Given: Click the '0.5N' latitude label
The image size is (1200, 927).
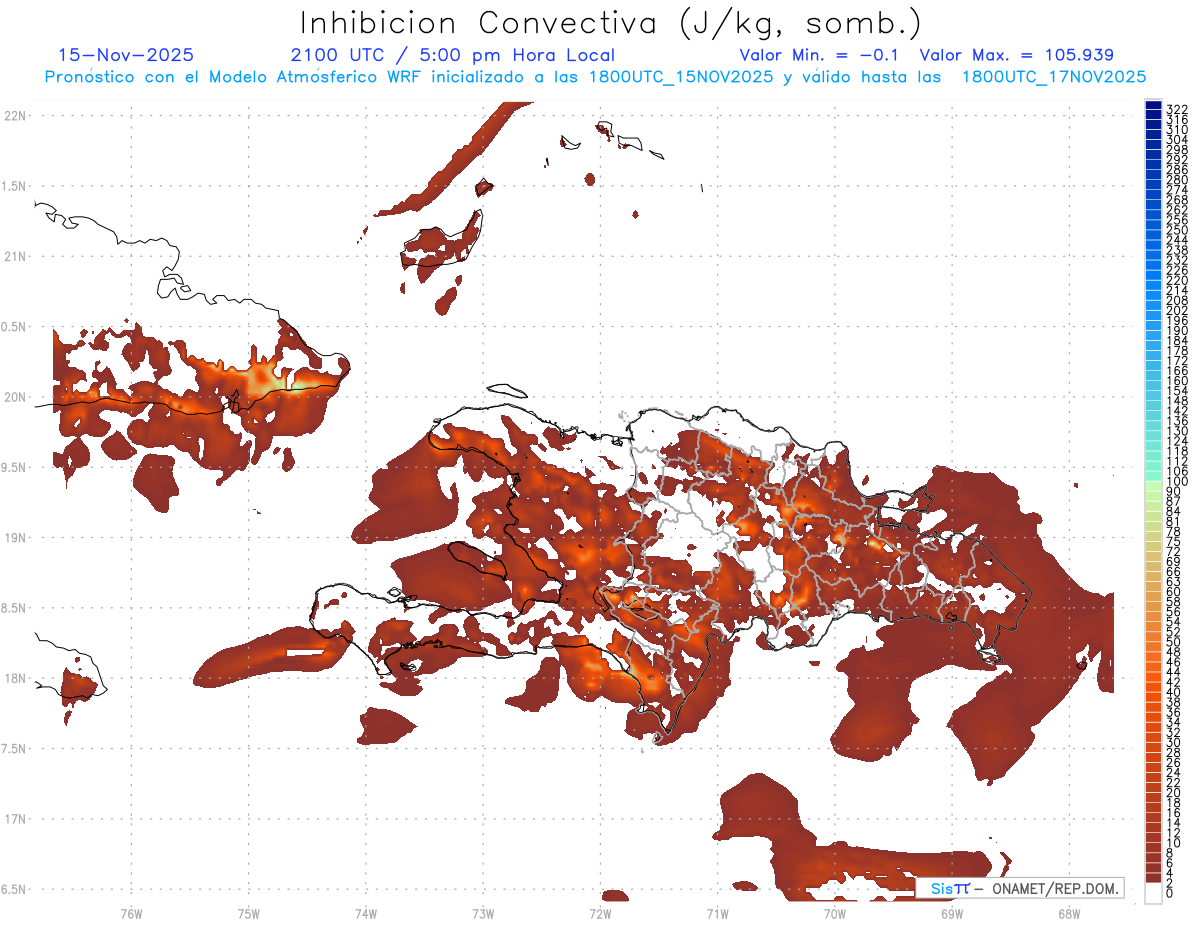Looking at the screenshot, I should click(x=15, y=327).
